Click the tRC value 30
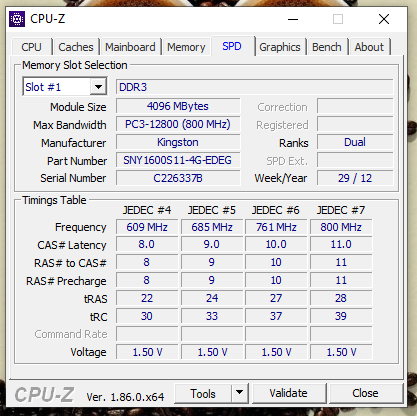The width and height of the screenshot is (417, 416). coord(147,316)
